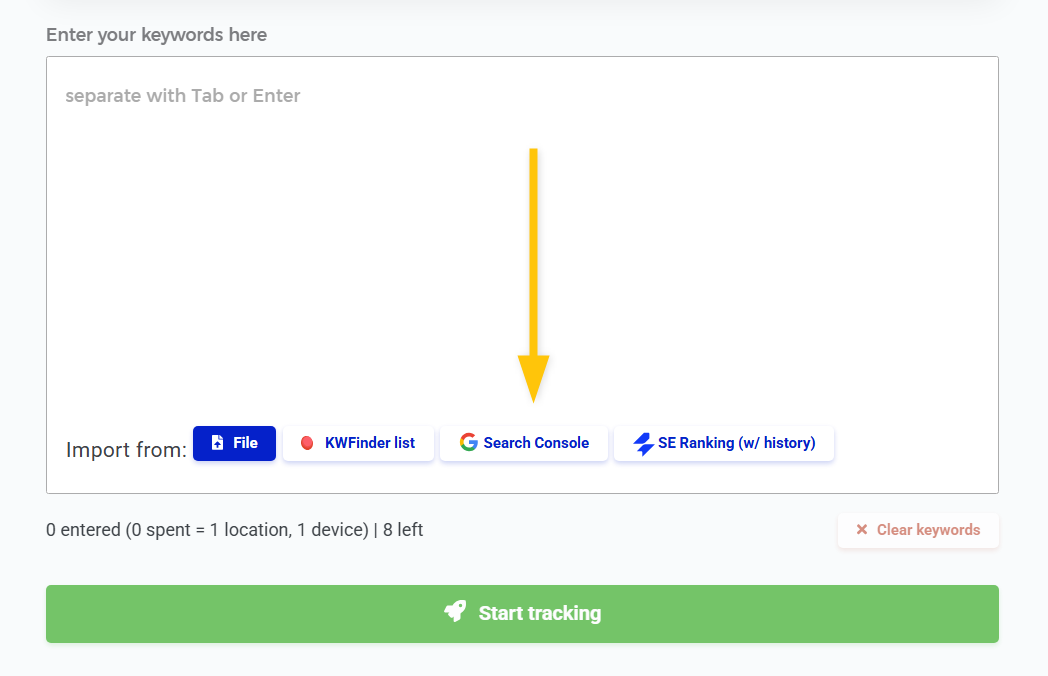The height and width of the screenshot is (676, 1048).
Task: Import keywords from File
Action: 235,443
